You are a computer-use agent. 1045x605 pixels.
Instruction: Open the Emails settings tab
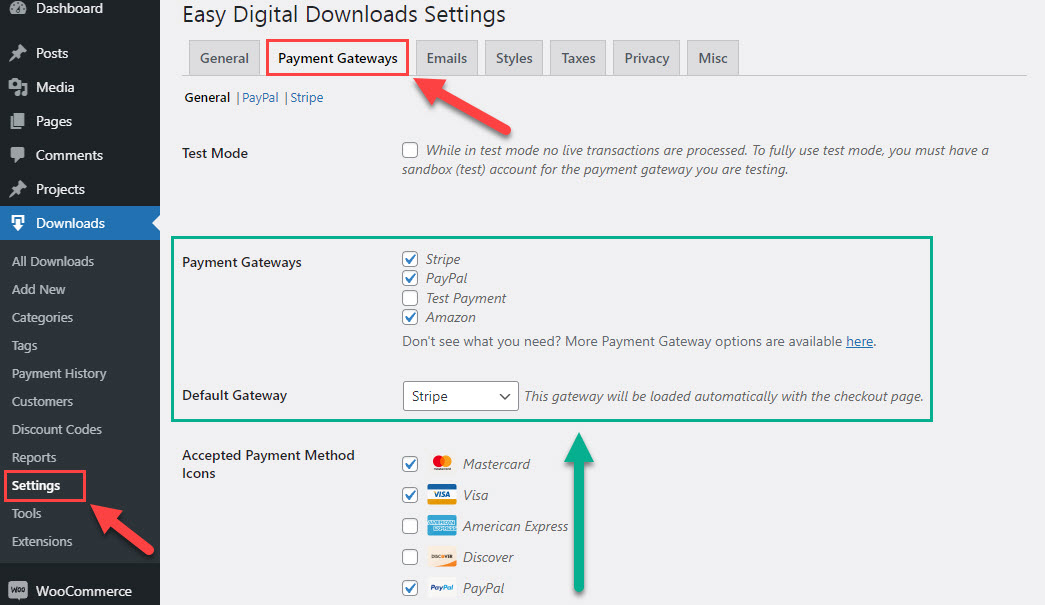point(447,58)
